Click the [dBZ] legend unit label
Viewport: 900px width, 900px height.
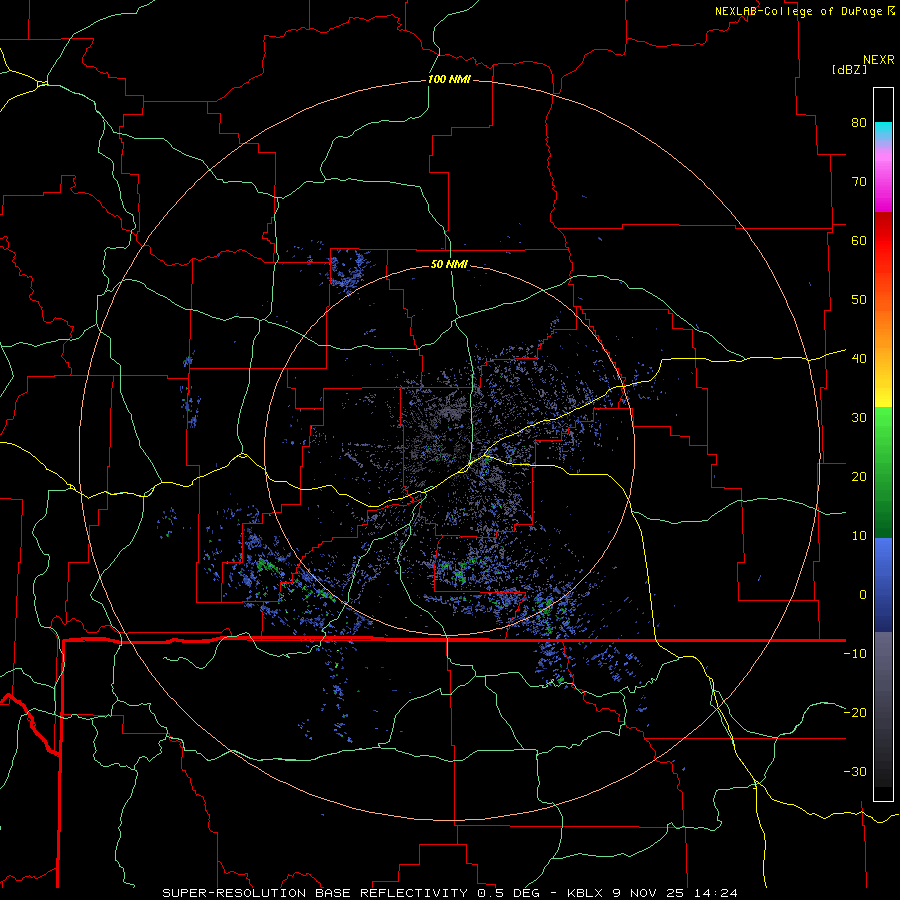pyautogui.click(x=849, y=69)
